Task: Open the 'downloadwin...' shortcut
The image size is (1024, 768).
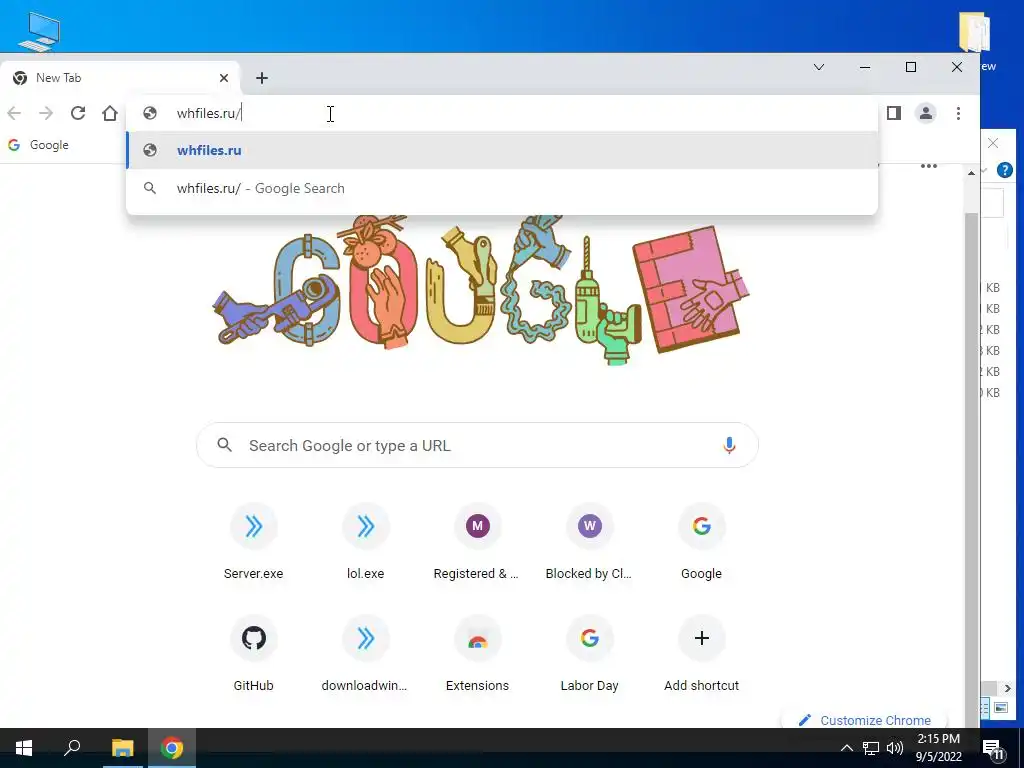Action: tap(366, 654)
